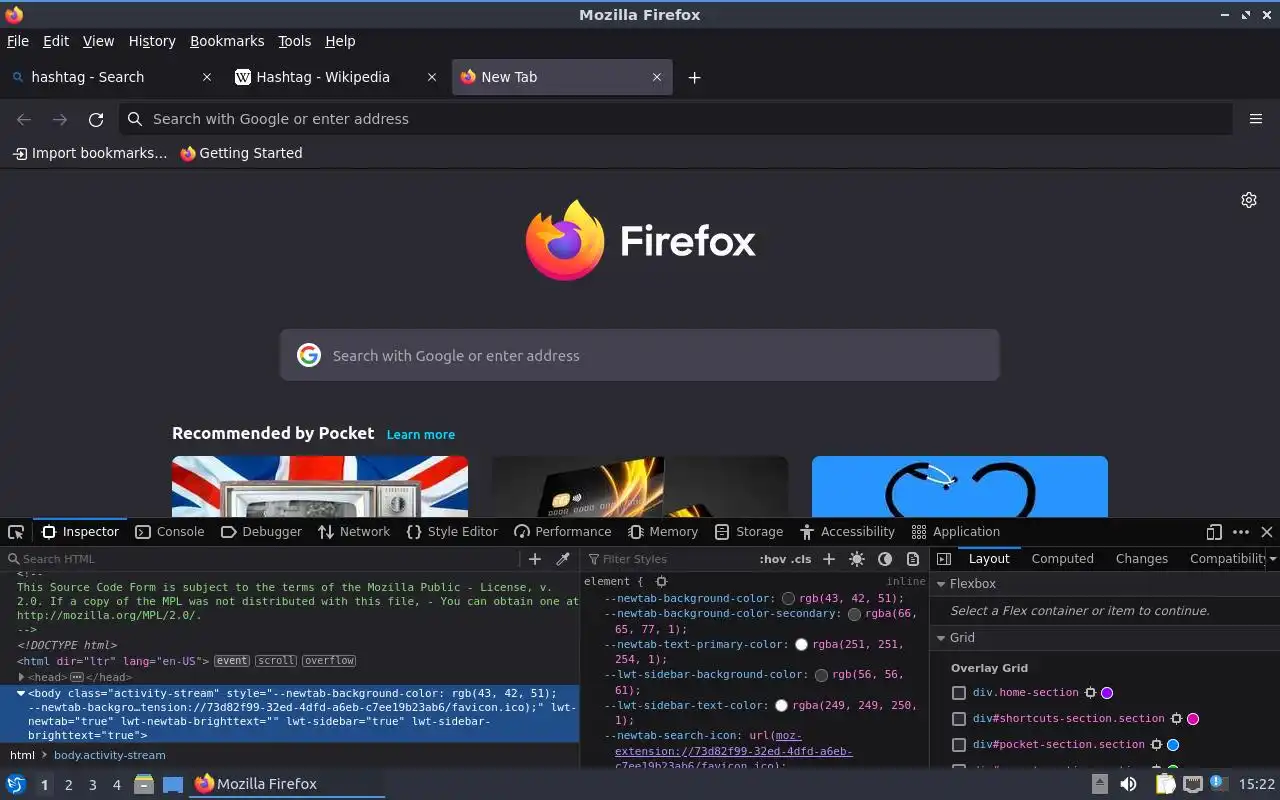Open the sidebar tabs overflow dropdown arrow
This screenshot has width=1280, height=800.
(1272, 559)
